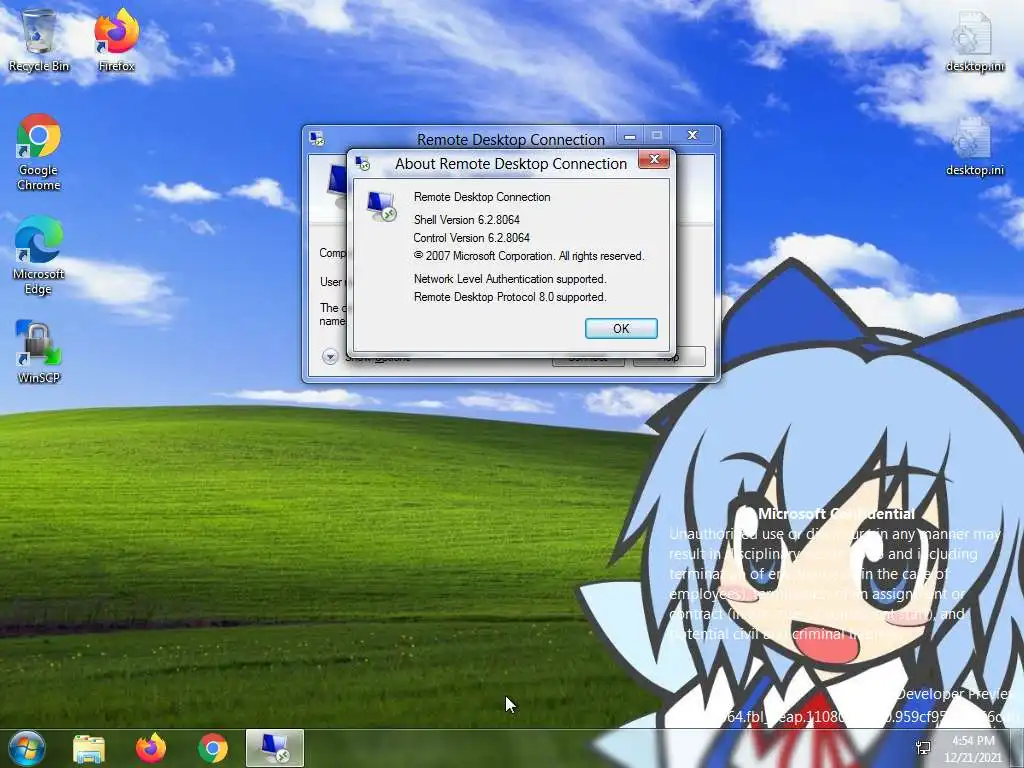The image size is (1024, 768).
Task: Open the Windows Start orb
Action: click(27, 748)
